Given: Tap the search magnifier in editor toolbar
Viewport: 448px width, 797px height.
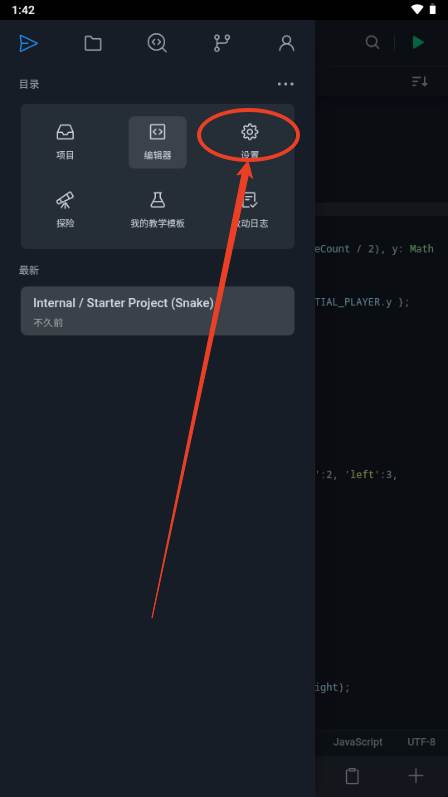Looking at the screenshot, I should point(372,43).
